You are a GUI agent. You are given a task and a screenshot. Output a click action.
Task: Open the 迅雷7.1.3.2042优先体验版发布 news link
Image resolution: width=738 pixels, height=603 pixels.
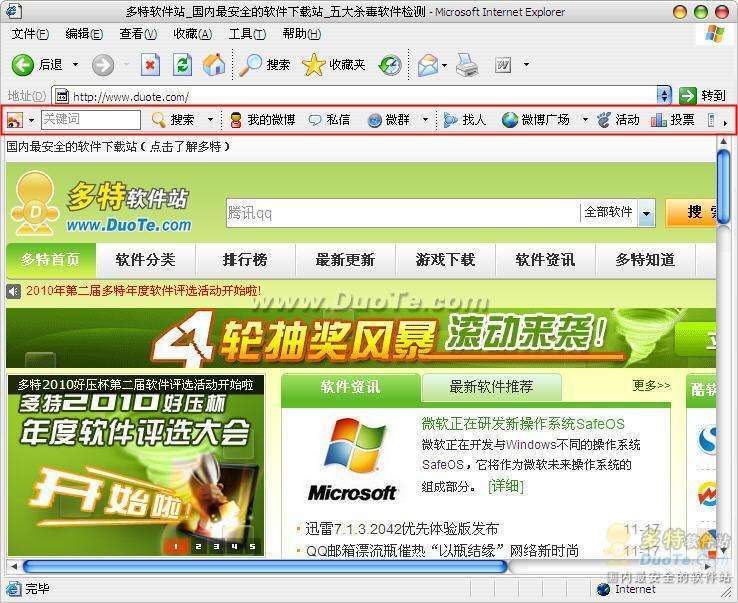point(402,529)
